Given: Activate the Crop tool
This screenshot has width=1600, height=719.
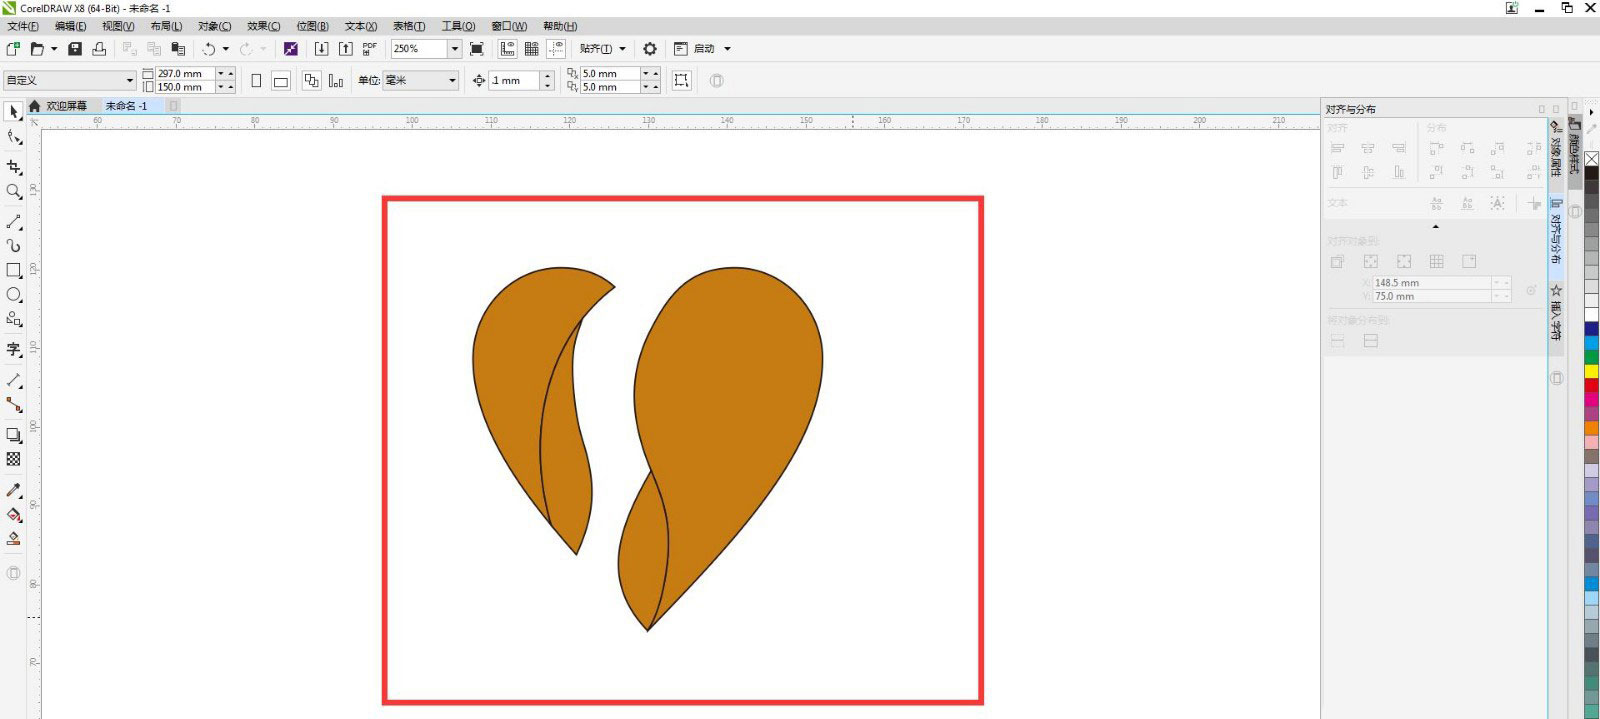Looking at the screenshot, I should (14, 168).
